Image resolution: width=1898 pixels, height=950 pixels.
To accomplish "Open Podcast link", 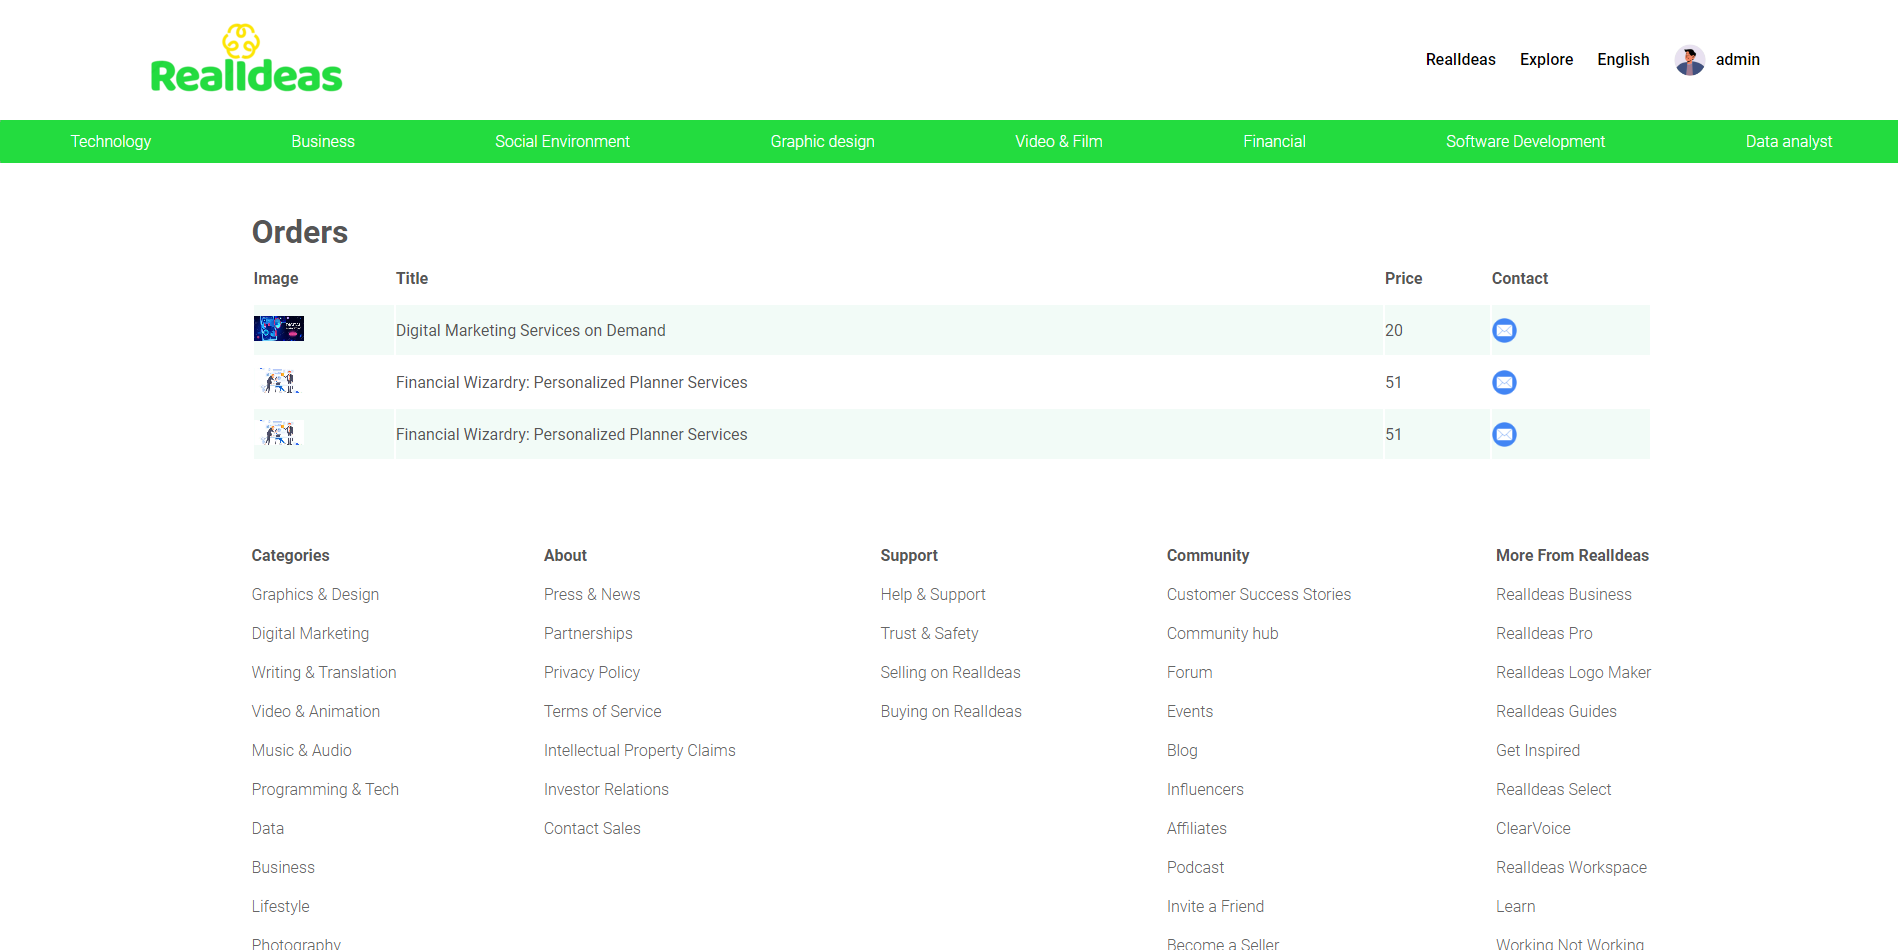I will tap(1196, 868).
